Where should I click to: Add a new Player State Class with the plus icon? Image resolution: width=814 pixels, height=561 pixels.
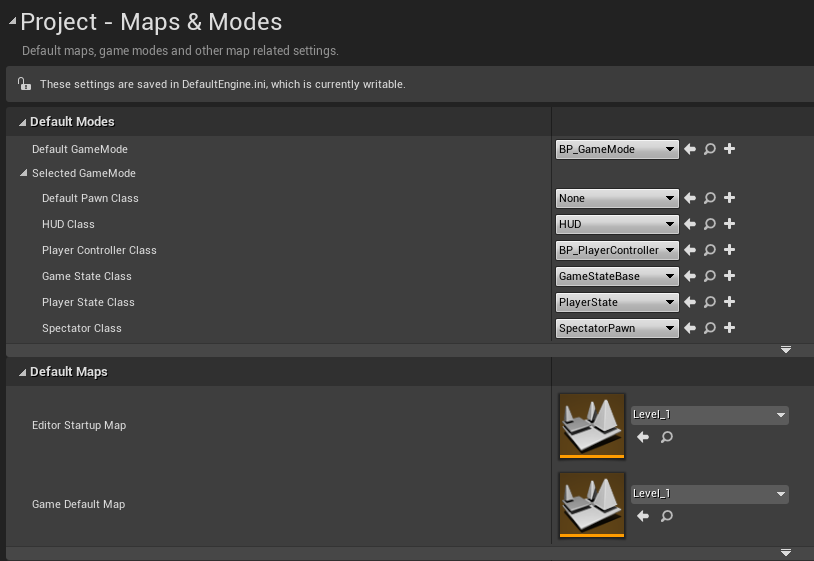pyautogui.click(x=729, y=302)
